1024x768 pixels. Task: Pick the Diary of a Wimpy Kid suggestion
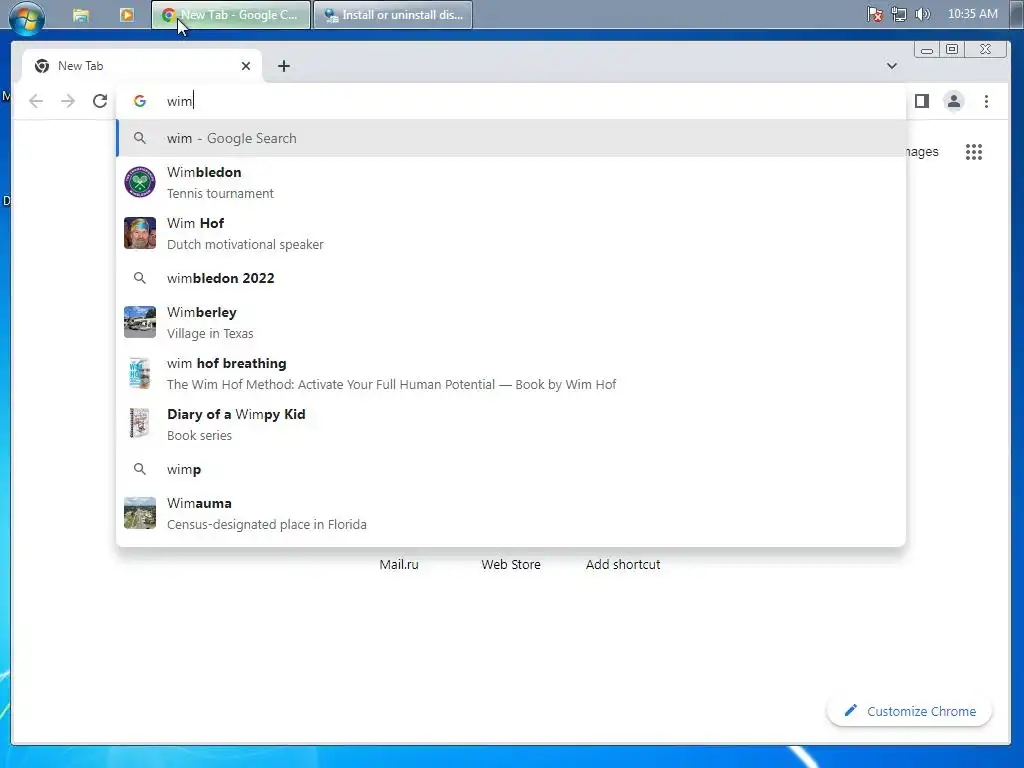[x=511, y=424]
